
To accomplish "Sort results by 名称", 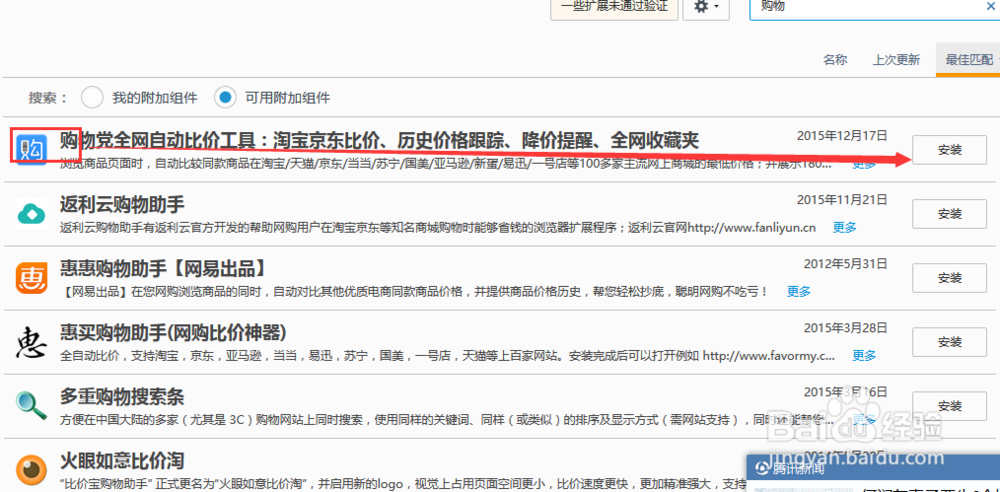I will pyautogui.click(x=835, y=60).
